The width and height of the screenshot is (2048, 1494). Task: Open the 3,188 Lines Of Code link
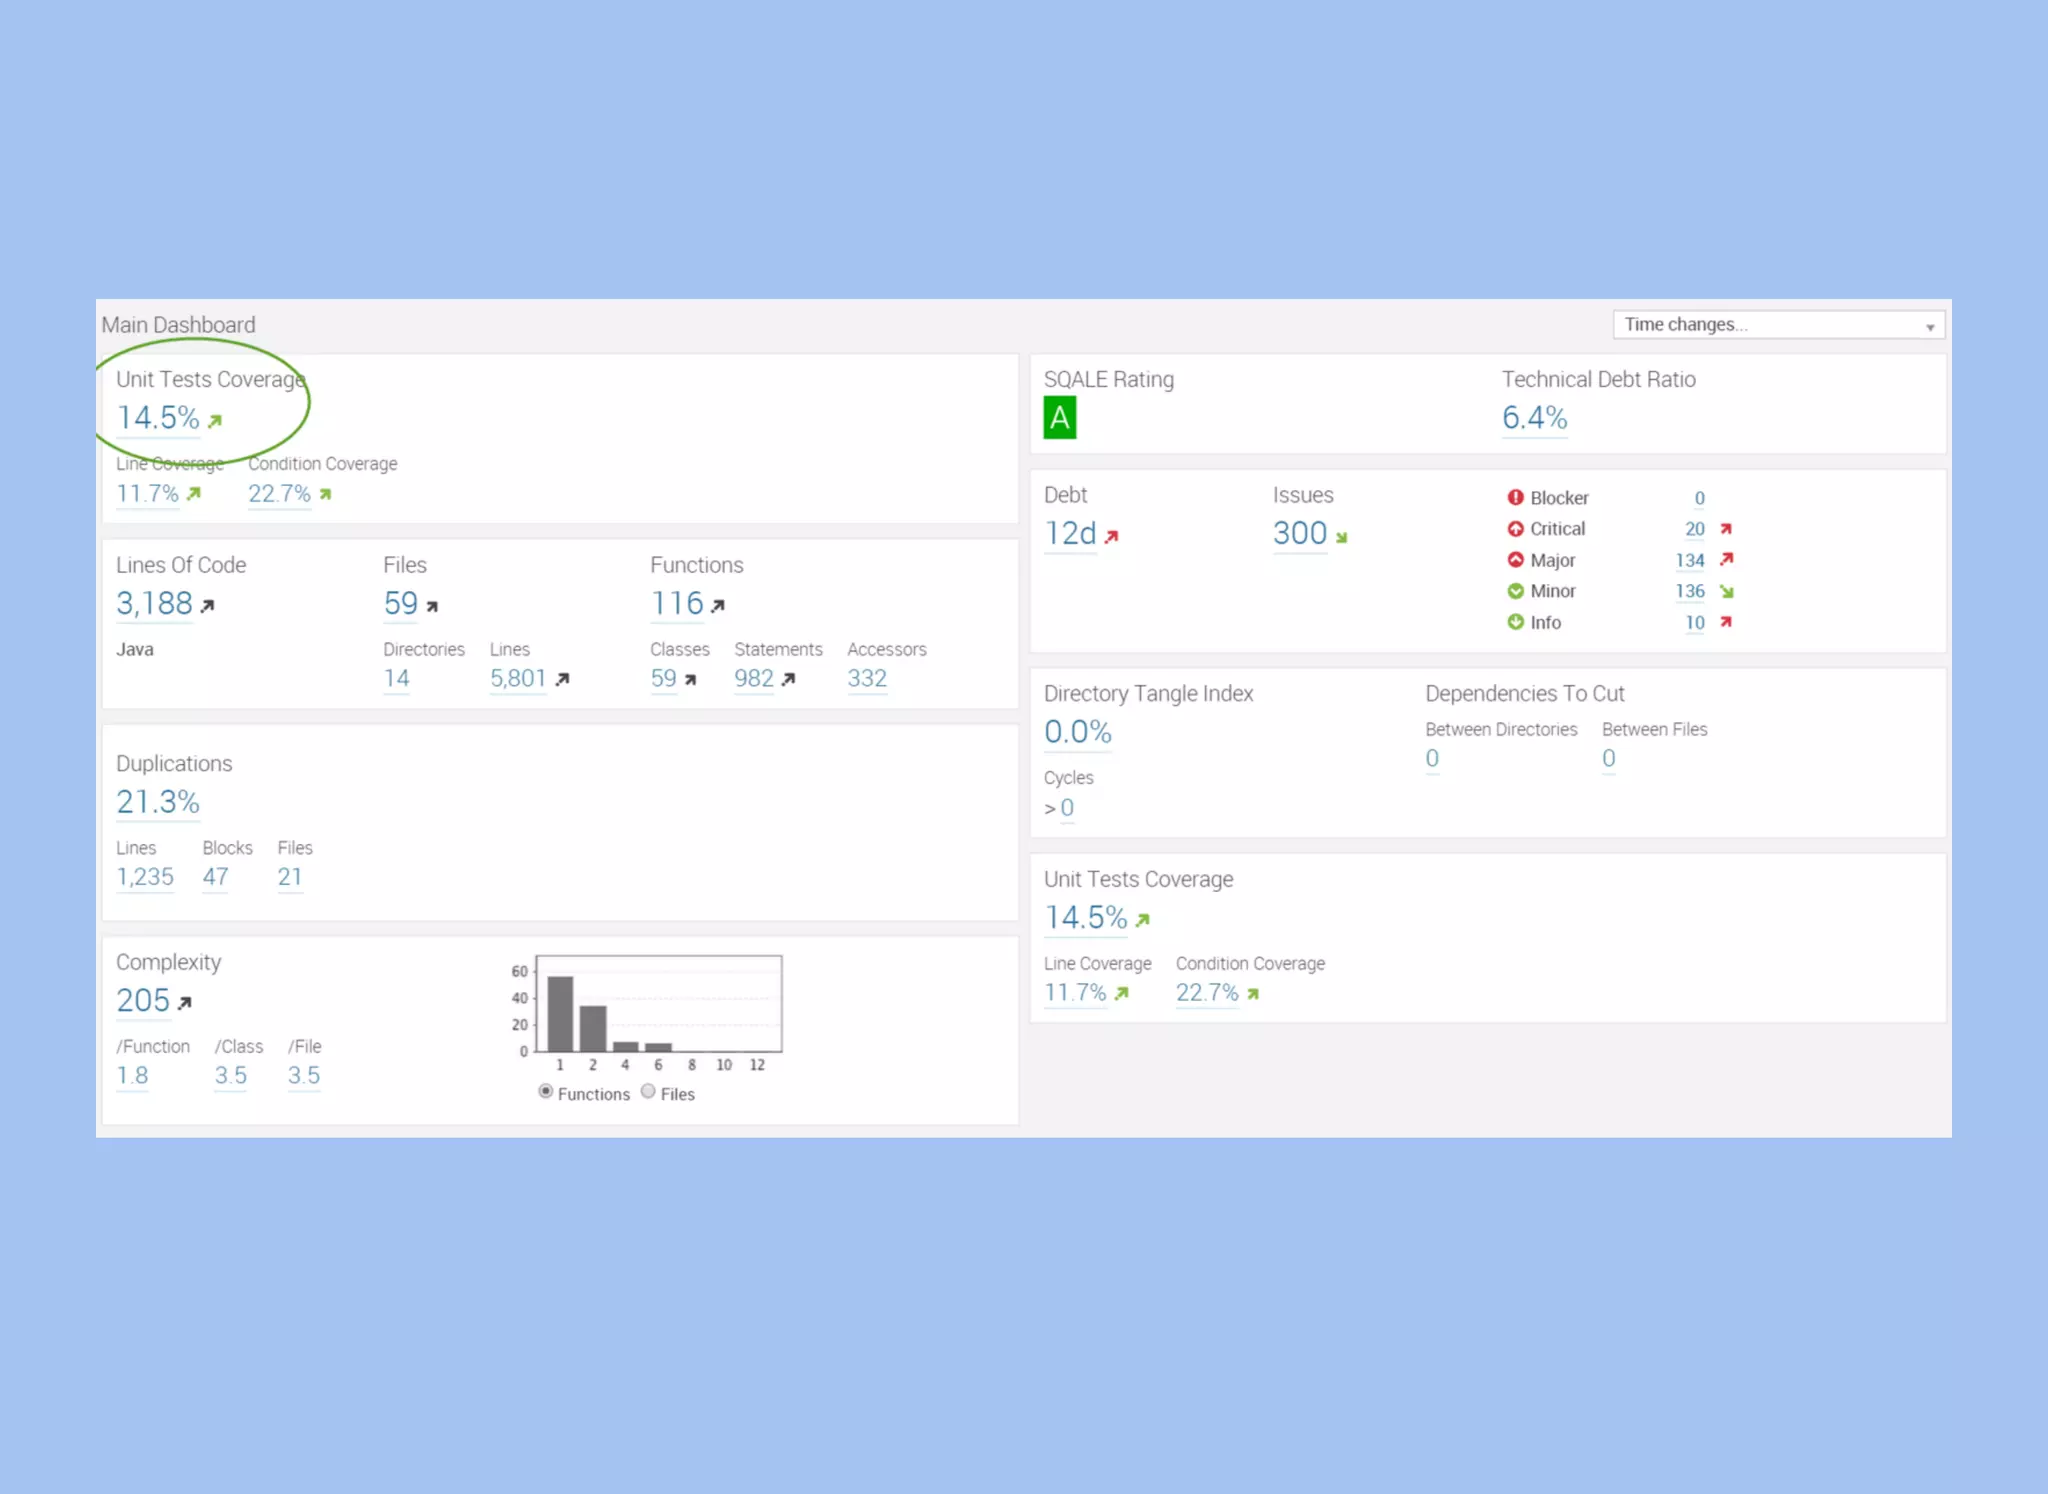click(154, 603)
